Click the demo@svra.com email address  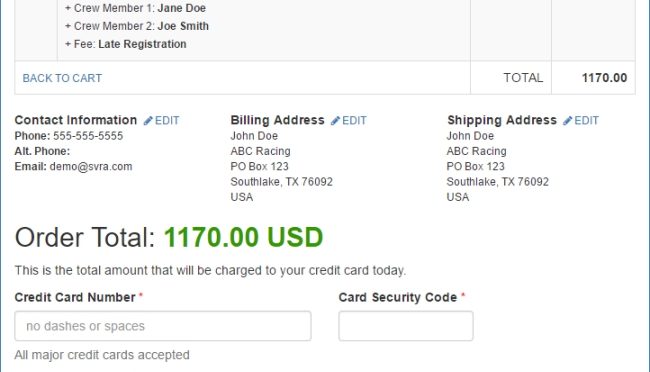(91, 167)
